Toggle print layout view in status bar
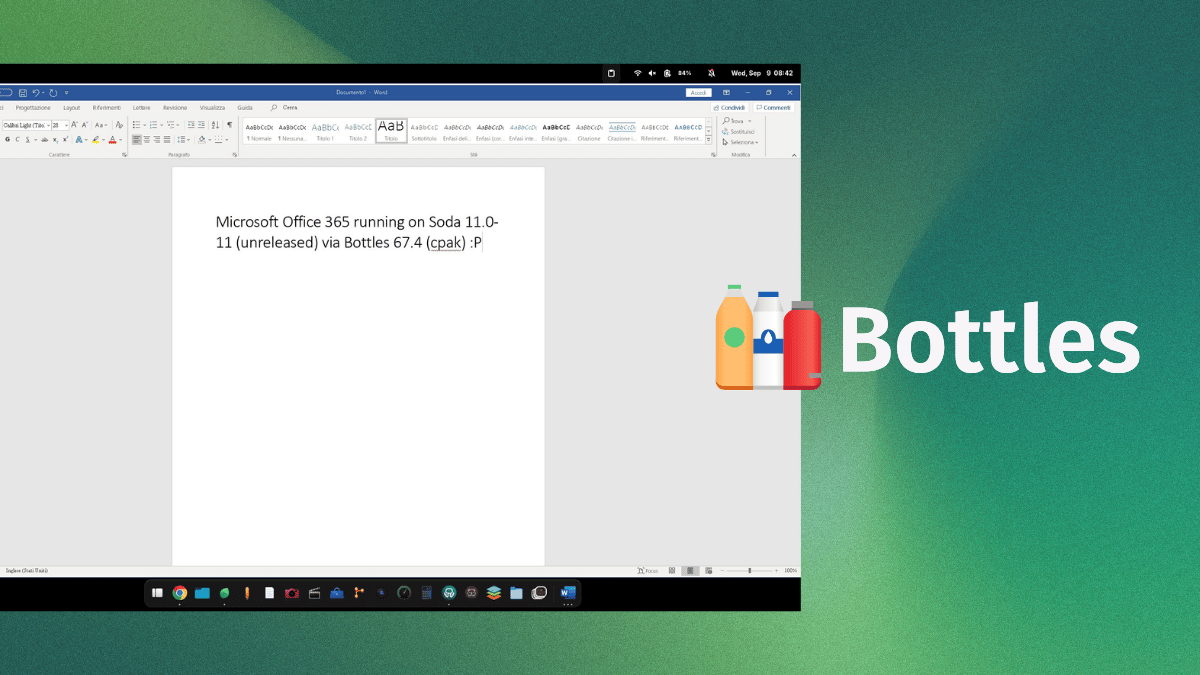1200x675 pixels. pyautogui.click(x=690, y=571)
